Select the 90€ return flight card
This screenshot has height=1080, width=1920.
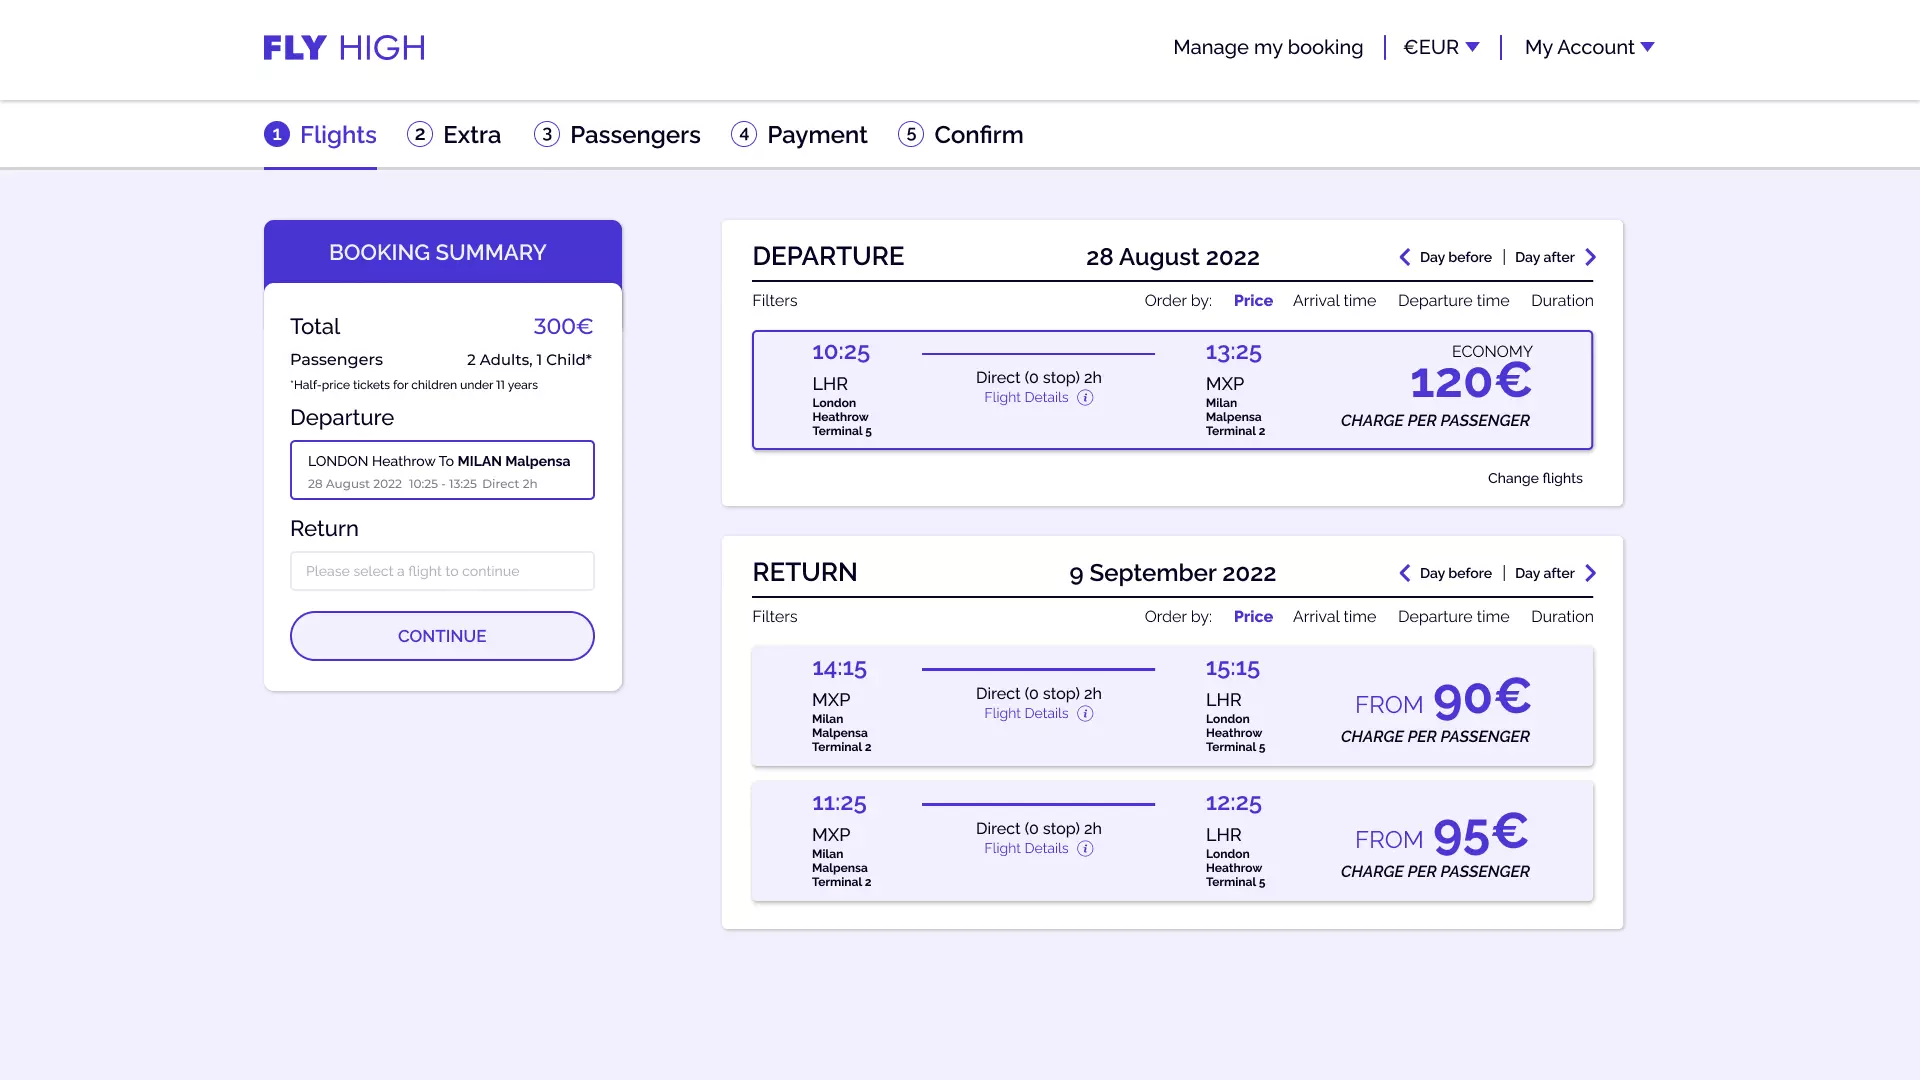click(1172, 706)
